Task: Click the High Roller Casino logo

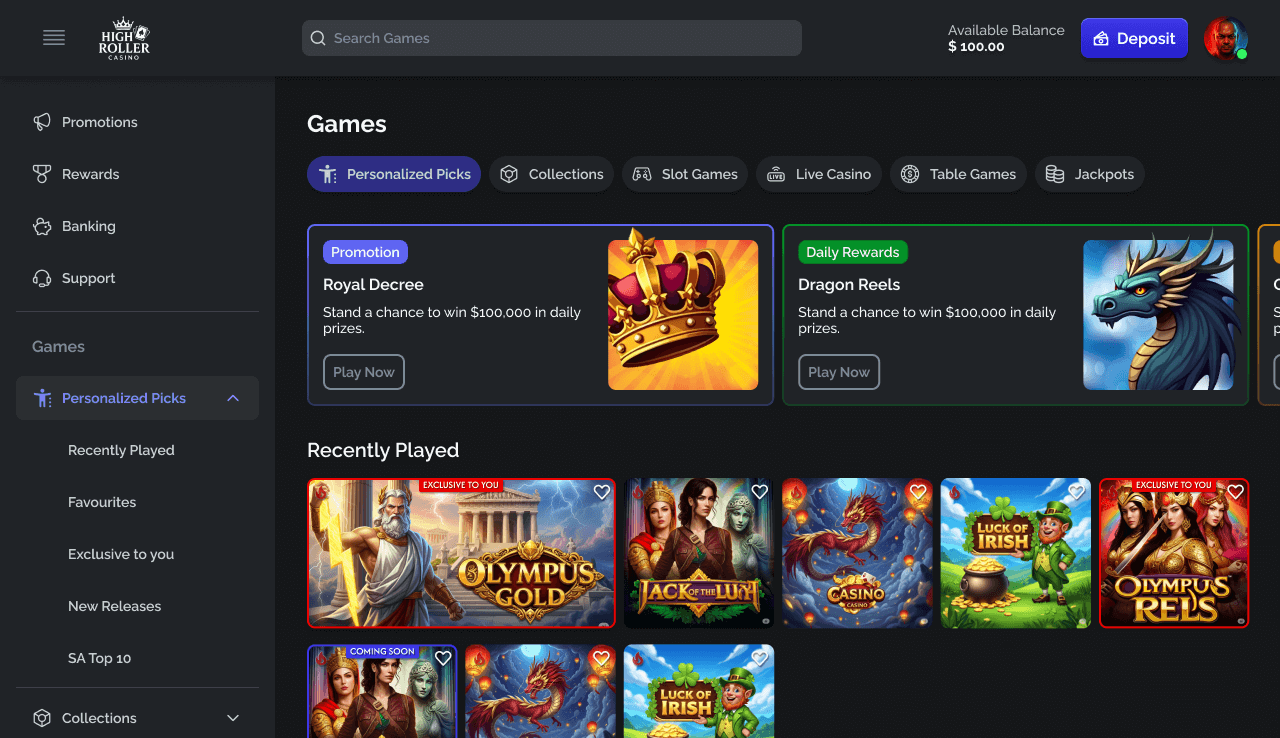Action: click(124, 38)
